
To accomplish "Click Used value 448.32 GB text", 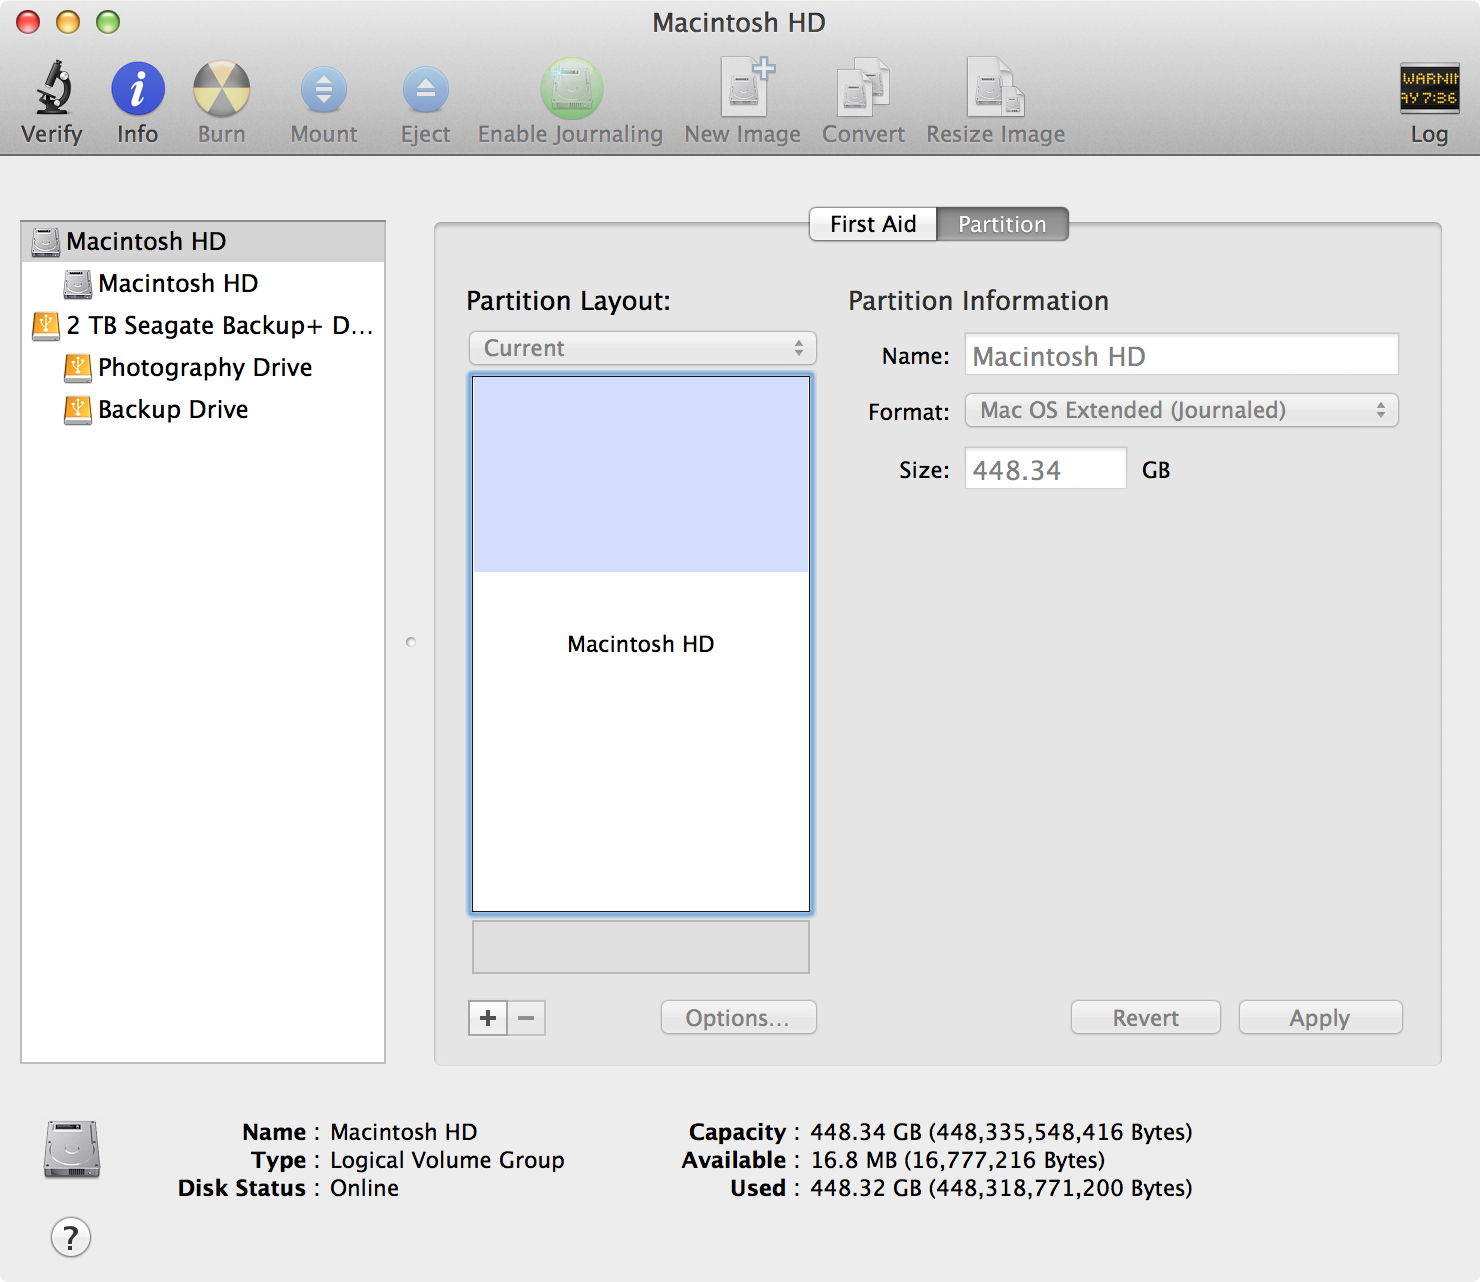I will point(1001,1188).
